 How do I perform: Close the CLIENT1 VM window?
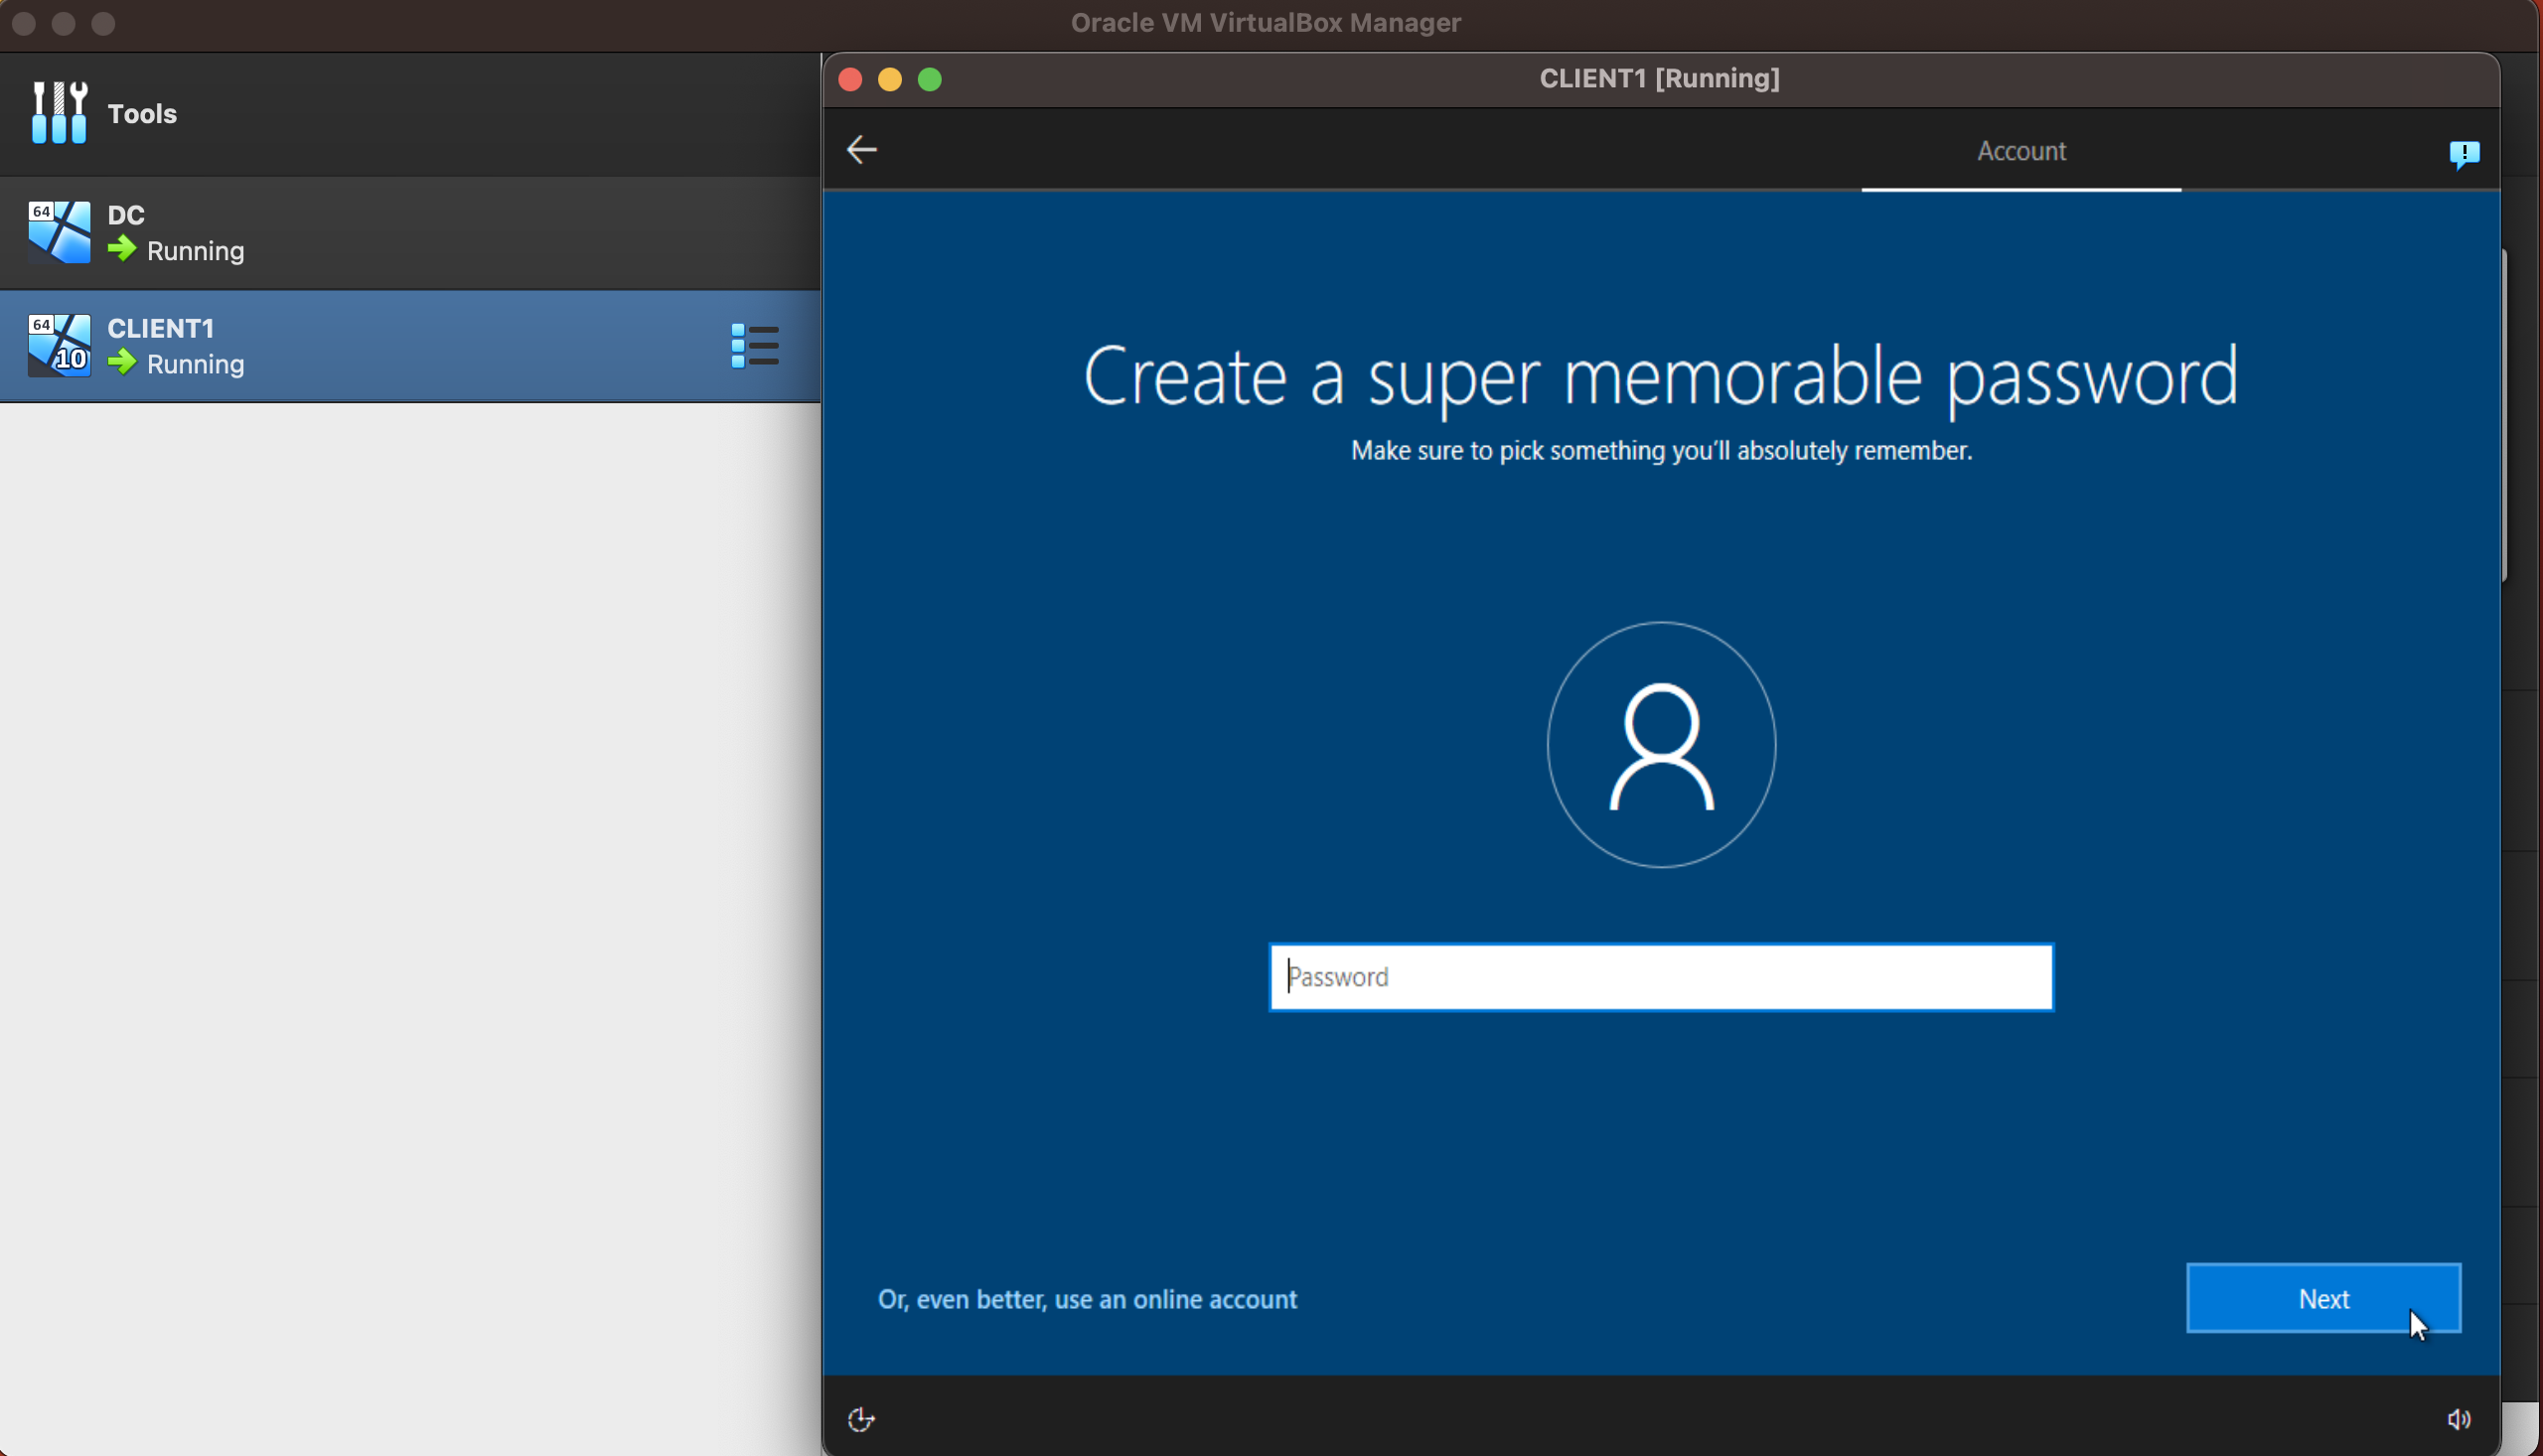tap(850, 79)
